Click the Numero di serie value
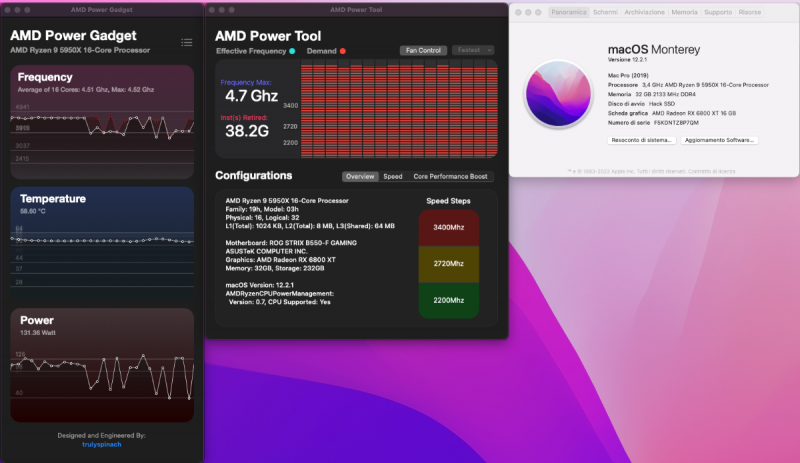800x463 pixels. point(676,123)
